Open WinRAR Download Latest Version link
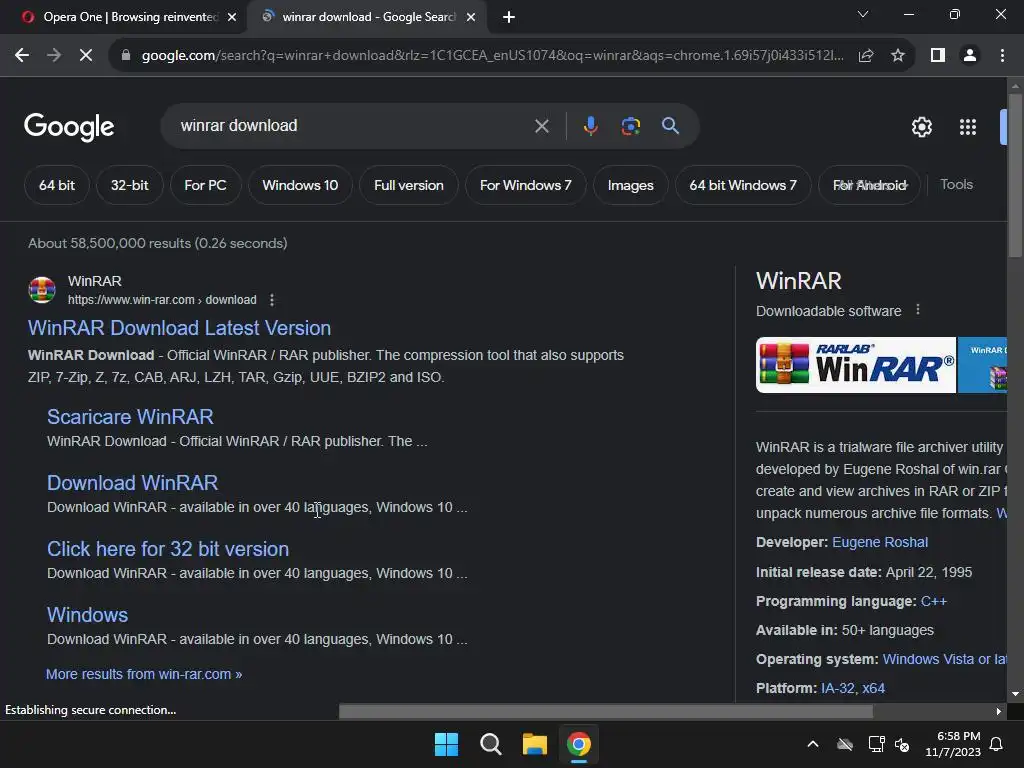The height and width of the screenshot is (768, 1024). pyautogui.click(x=179, y=328)
